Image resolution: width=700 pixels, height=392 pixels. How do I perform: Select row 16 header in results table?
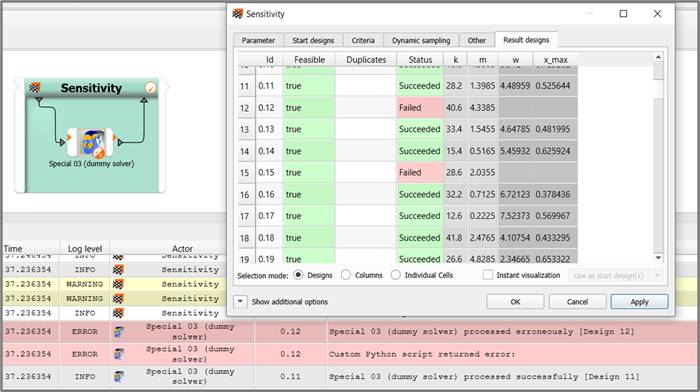245,194
